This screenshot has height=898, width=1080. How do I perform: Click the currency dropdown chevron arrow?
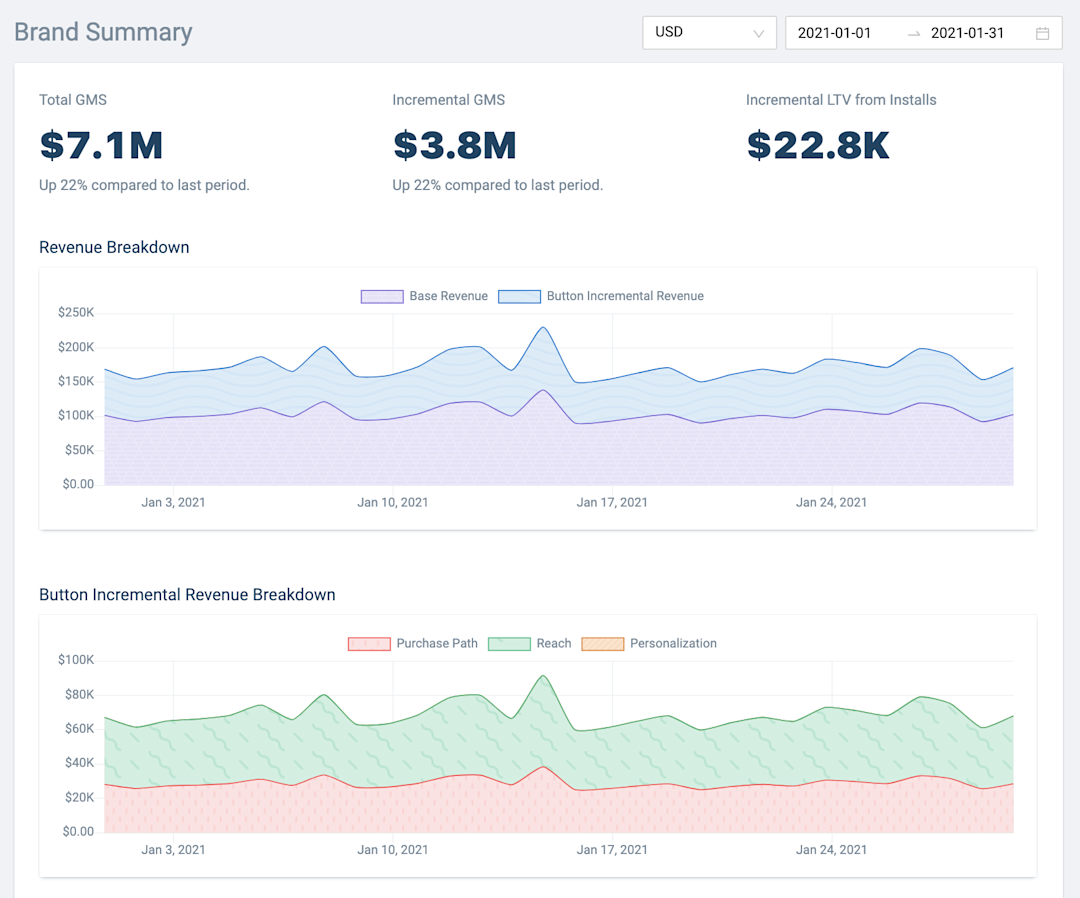point(758,33)
